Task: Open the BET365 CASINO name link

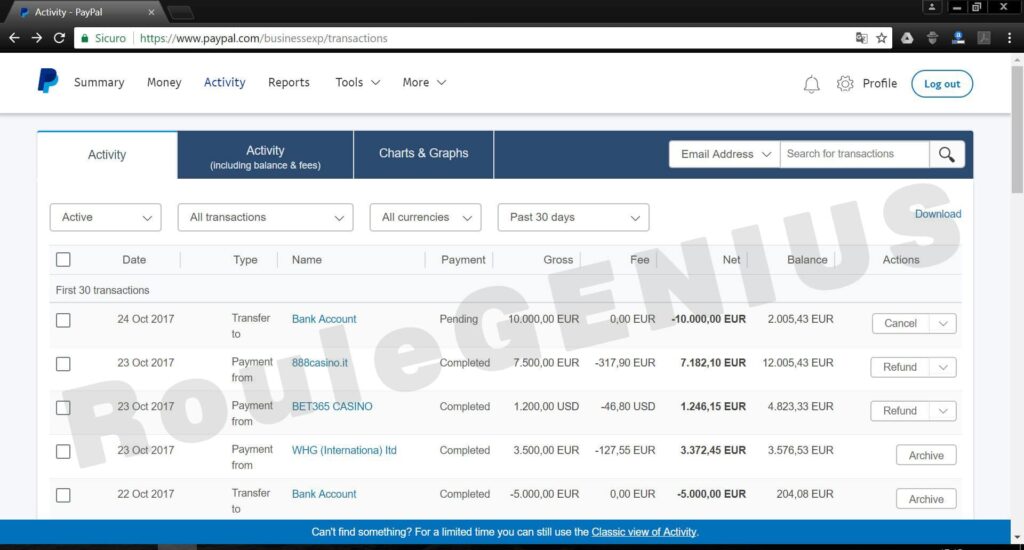Action: (332, 406)
